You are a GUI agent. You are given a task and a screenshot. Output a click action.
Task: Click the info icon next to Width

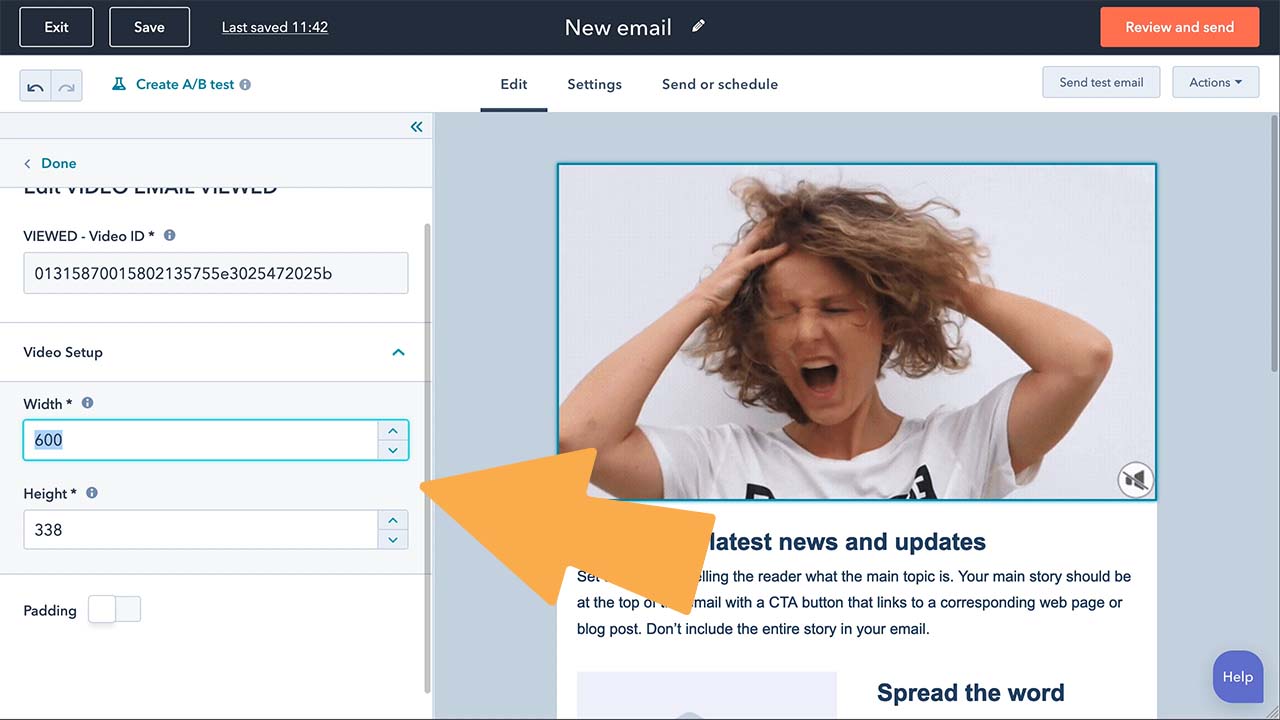[87, 403]
